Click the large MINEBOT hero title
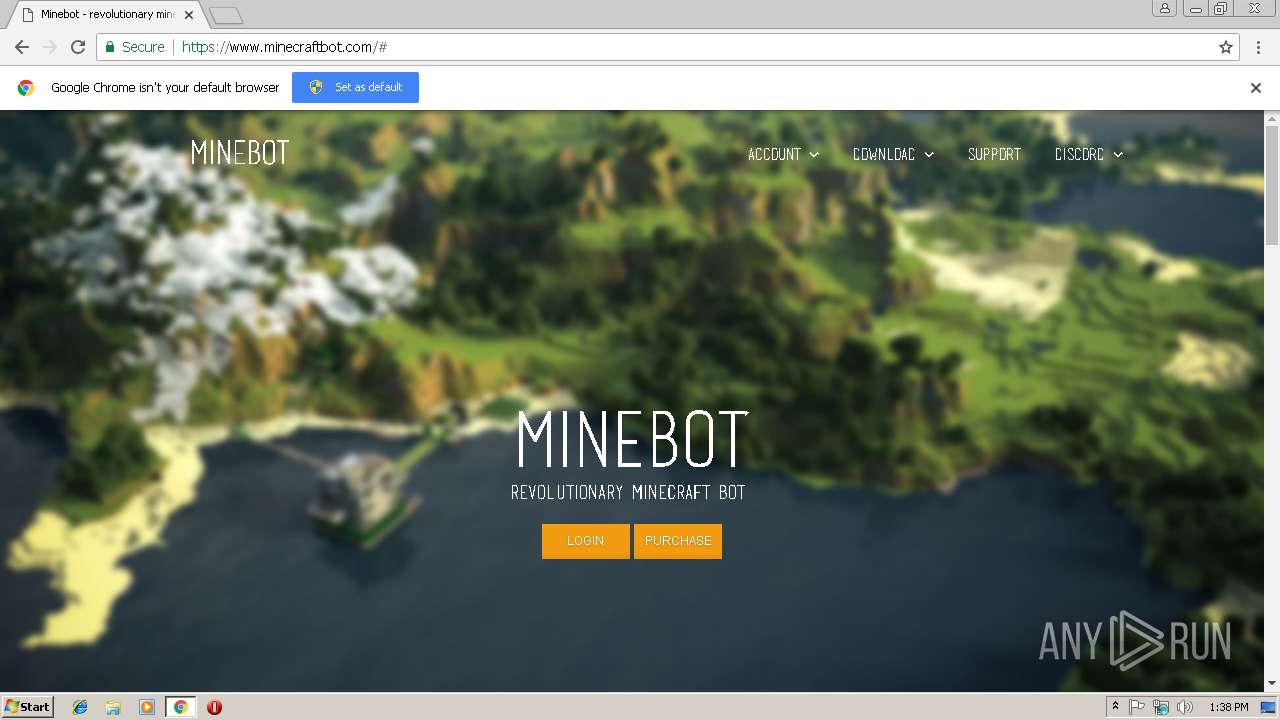Image resolution: width=1280 pixels, height=720 pixels. click(632, 439)
